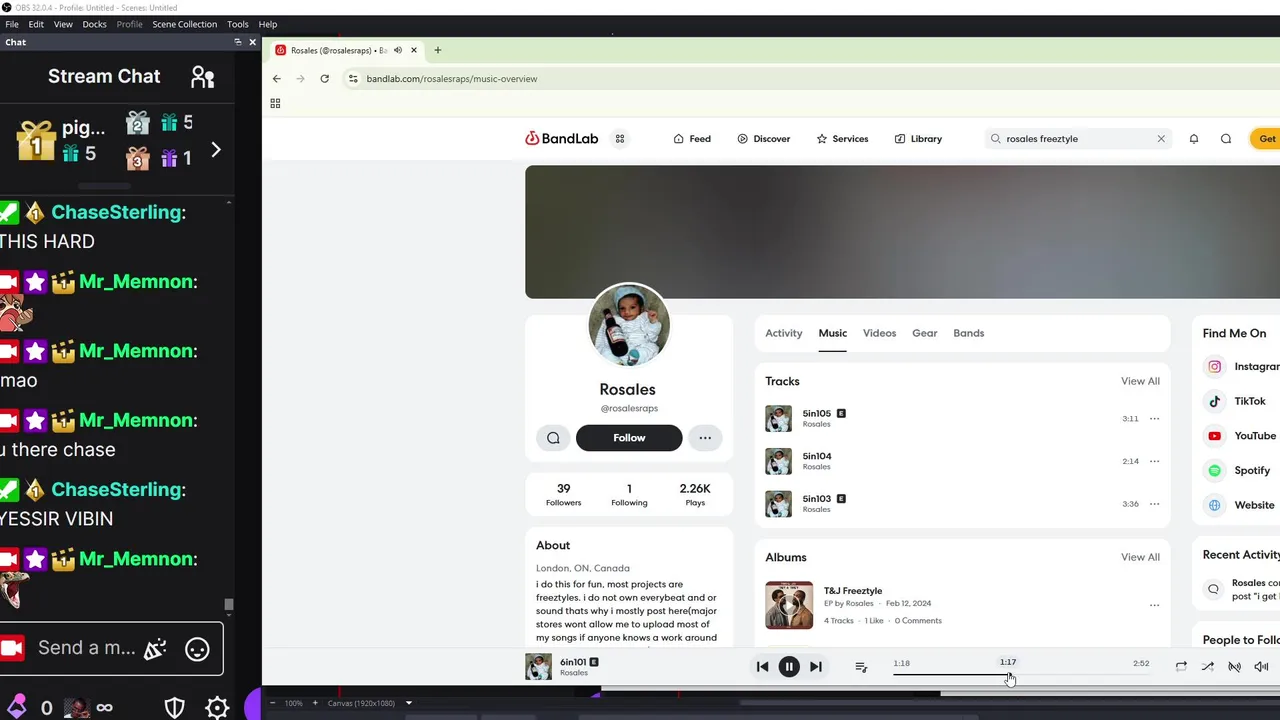Switch to the Gear tab

point(925,333)
